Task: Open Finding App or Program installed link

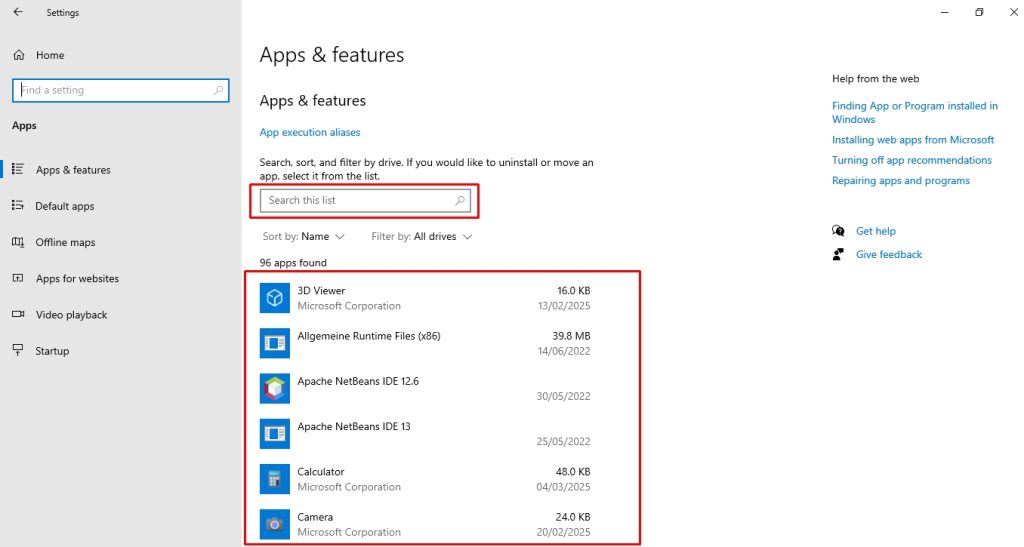Action: [914, 112]
